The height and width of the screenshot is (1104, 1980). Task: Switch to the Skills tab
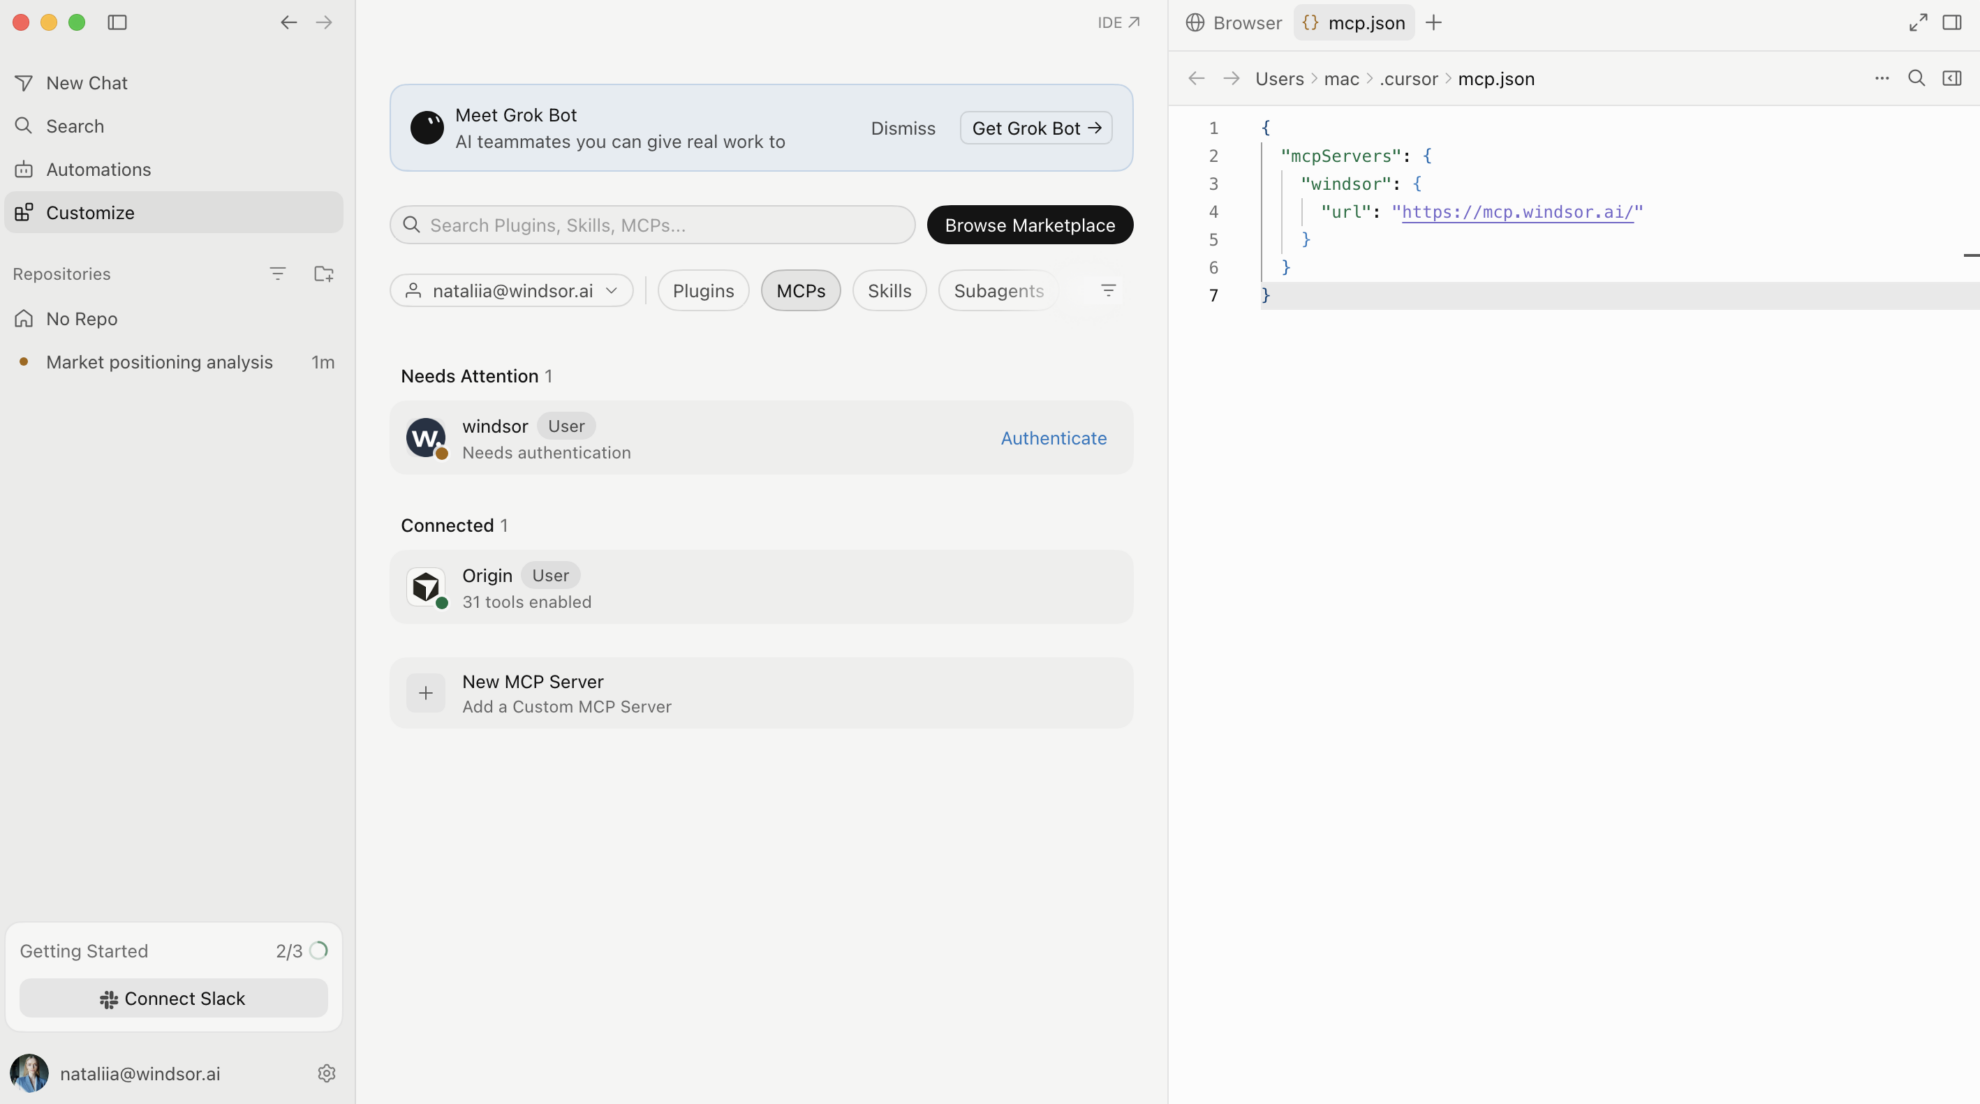[889, 291]
